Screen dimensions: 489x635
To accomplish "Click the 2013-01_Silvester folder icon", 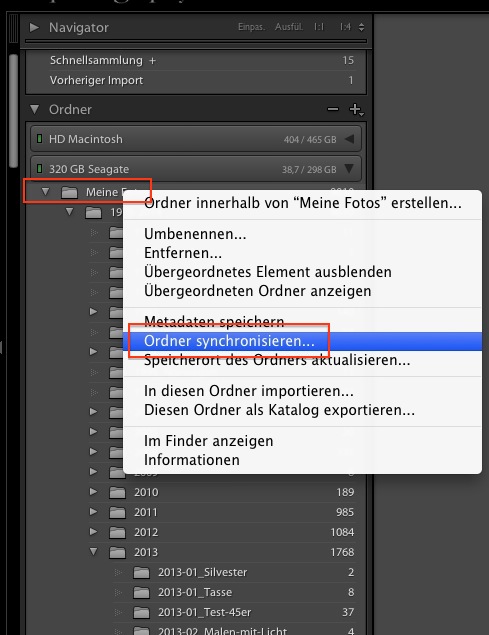I will click(x=141, y=572).
